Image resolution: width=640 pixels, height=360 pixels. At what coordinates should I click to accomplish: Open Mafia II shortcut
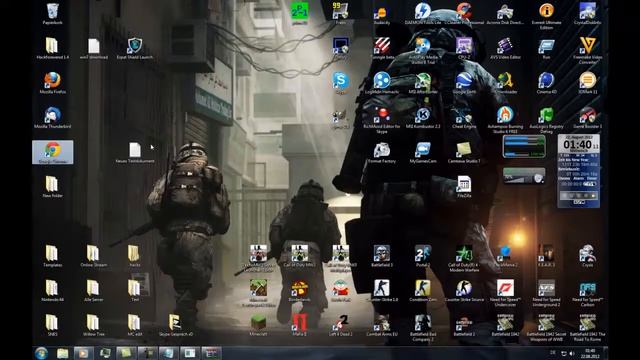(x=299, y=325)
